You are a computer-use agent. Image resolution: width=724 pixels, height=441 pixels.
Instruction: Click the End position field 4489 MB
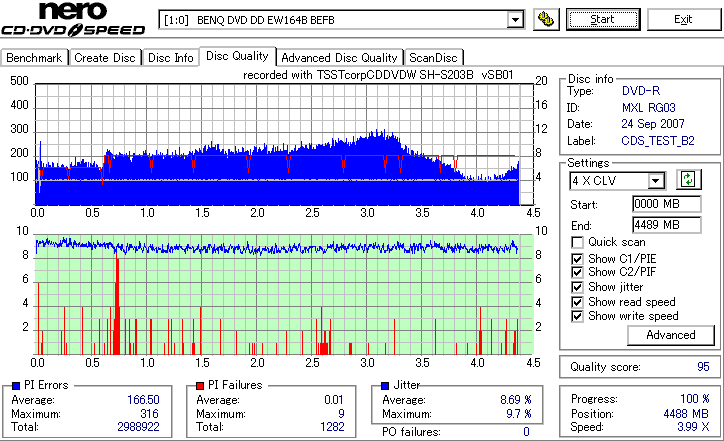coord(666,225)
